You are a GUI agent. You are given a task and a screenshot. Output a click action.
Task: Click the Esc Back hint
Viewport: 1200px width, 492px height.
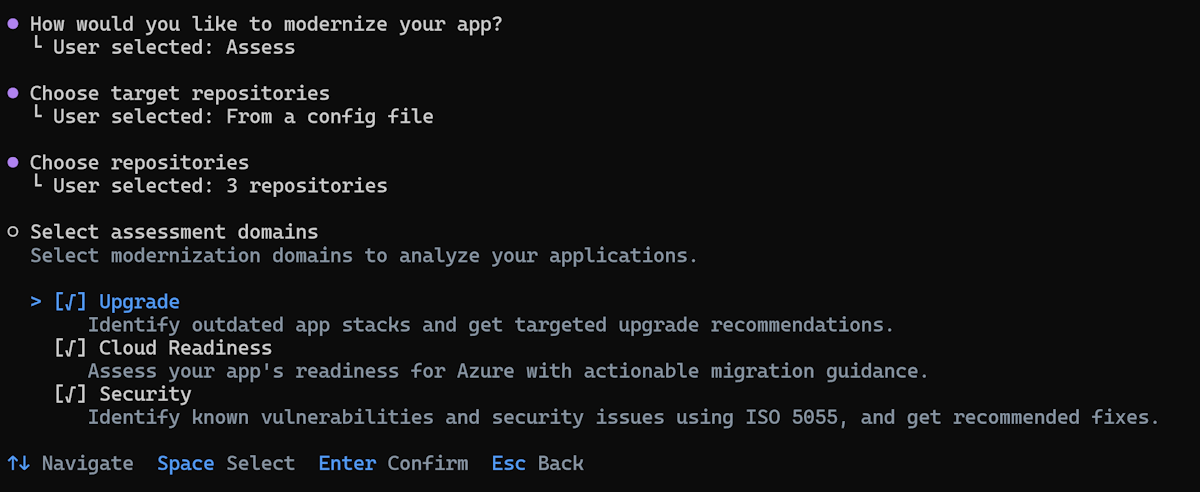(x=537, y=464)
